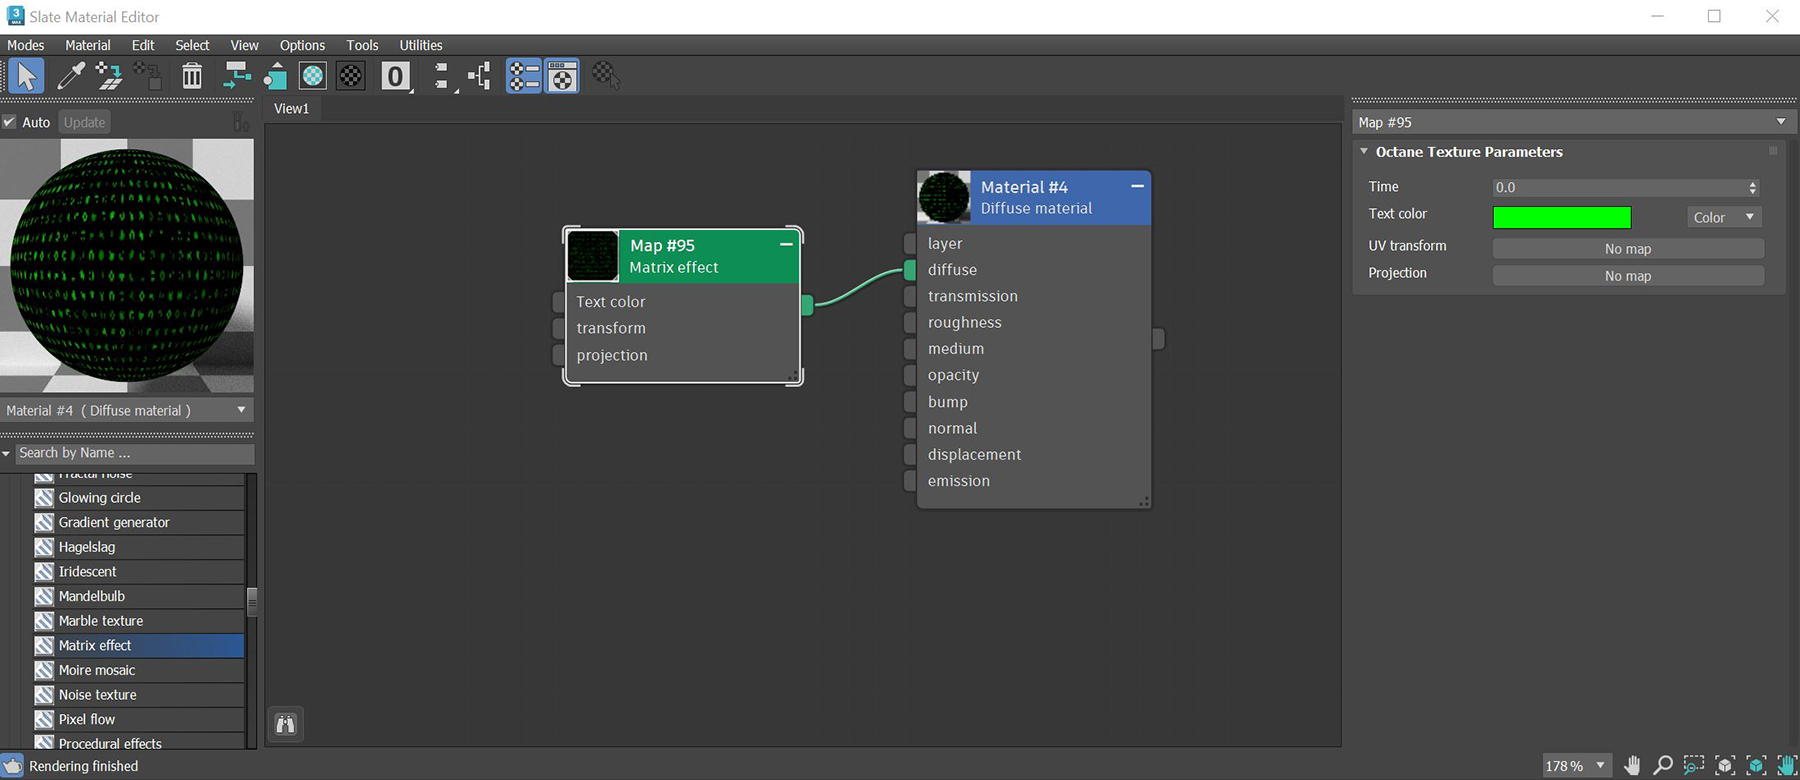Zoom Region Tool icon
This screenshot has width=1800, height=780.
point(1694,766)
